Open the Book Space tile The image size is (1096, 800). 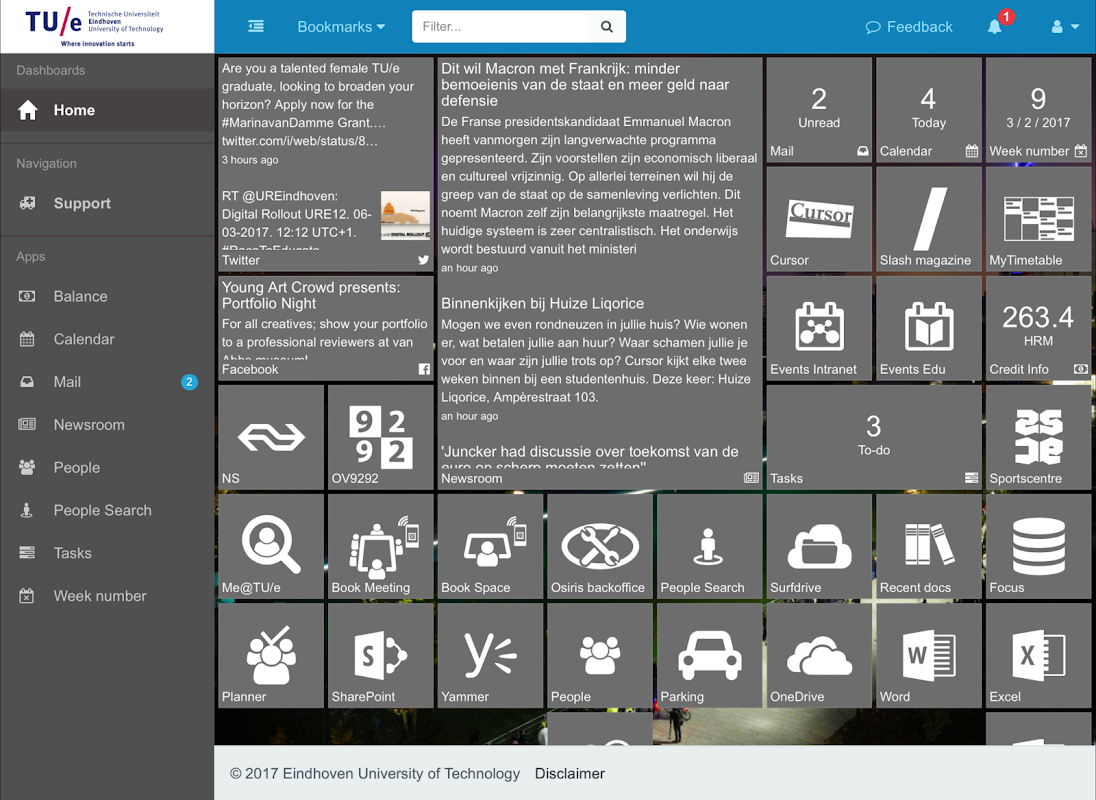490,546
